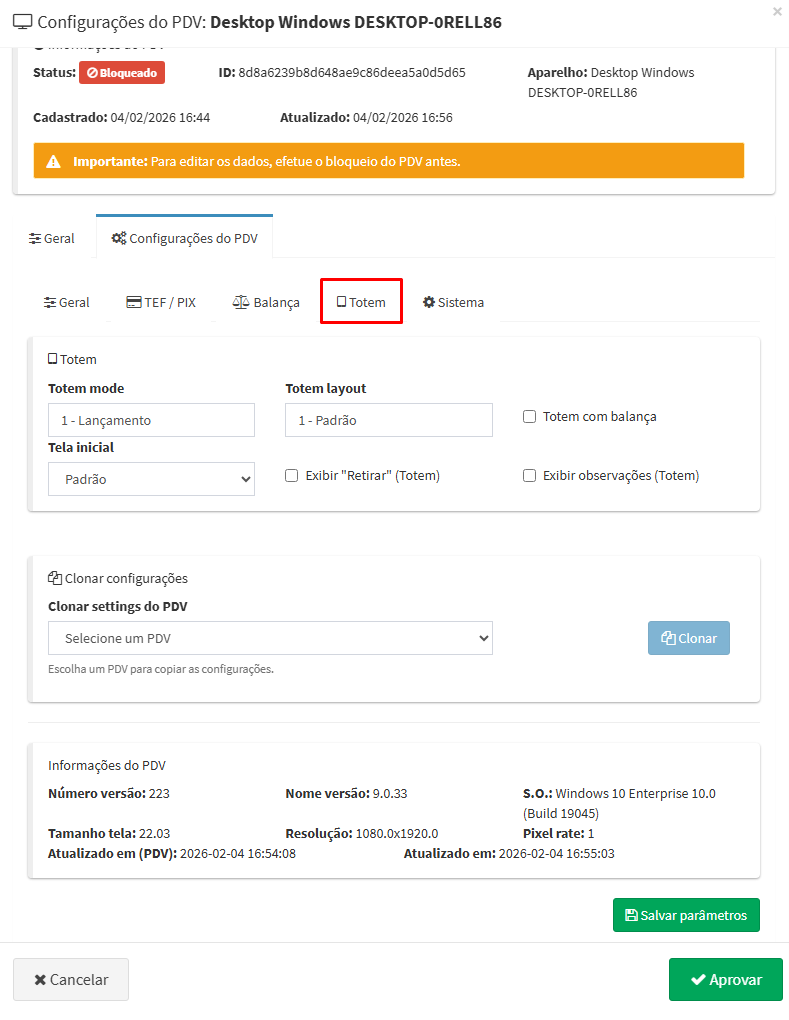Click the monitor icon in the dialog title
The height and width of the screenshot is (1020, 789).
click(21, 22)
